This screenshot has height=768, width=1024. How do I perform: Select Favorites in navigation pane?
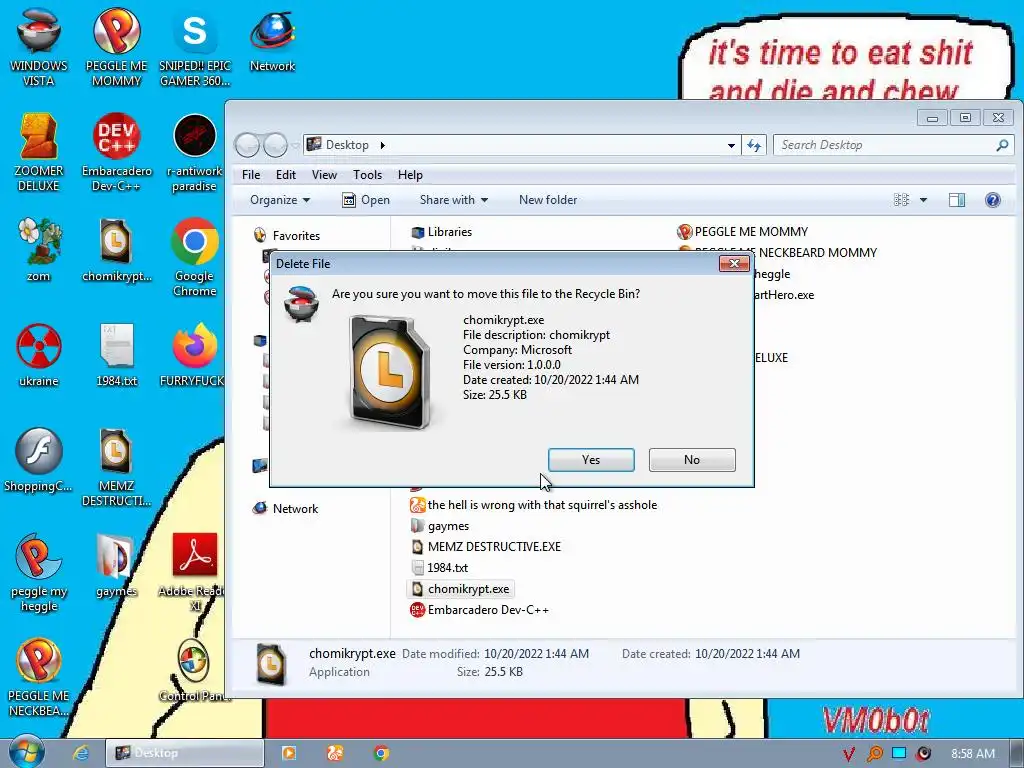point(287,236)
